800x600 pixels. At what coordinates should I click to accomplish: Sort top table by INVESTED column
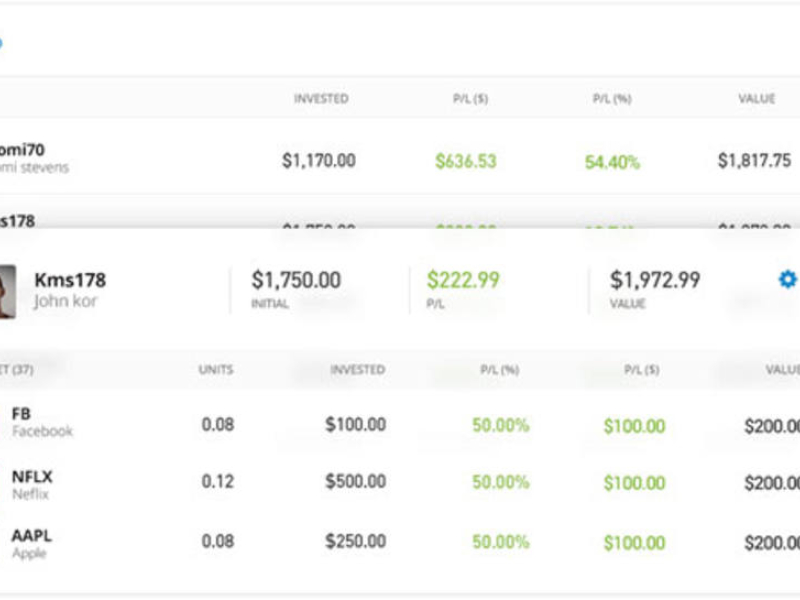click(320, 99)
